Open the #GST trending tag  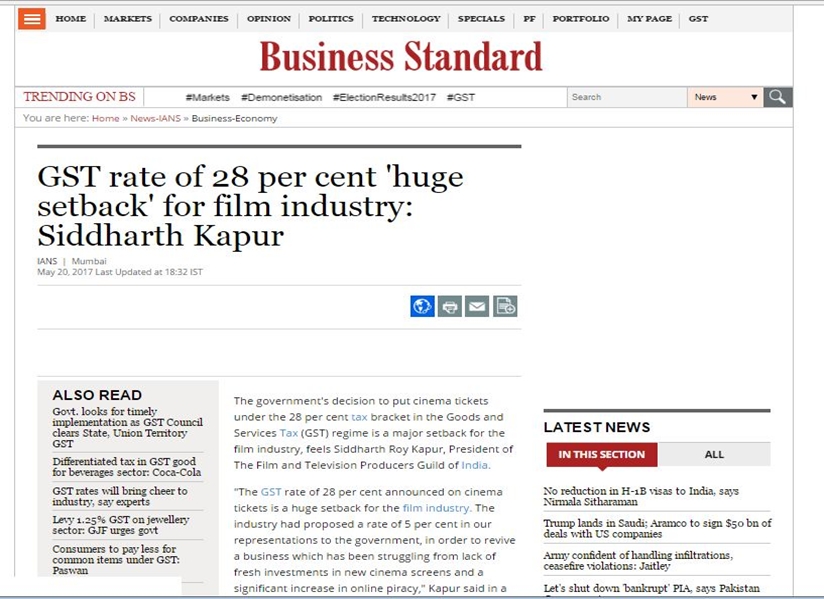tap(461, 97)
